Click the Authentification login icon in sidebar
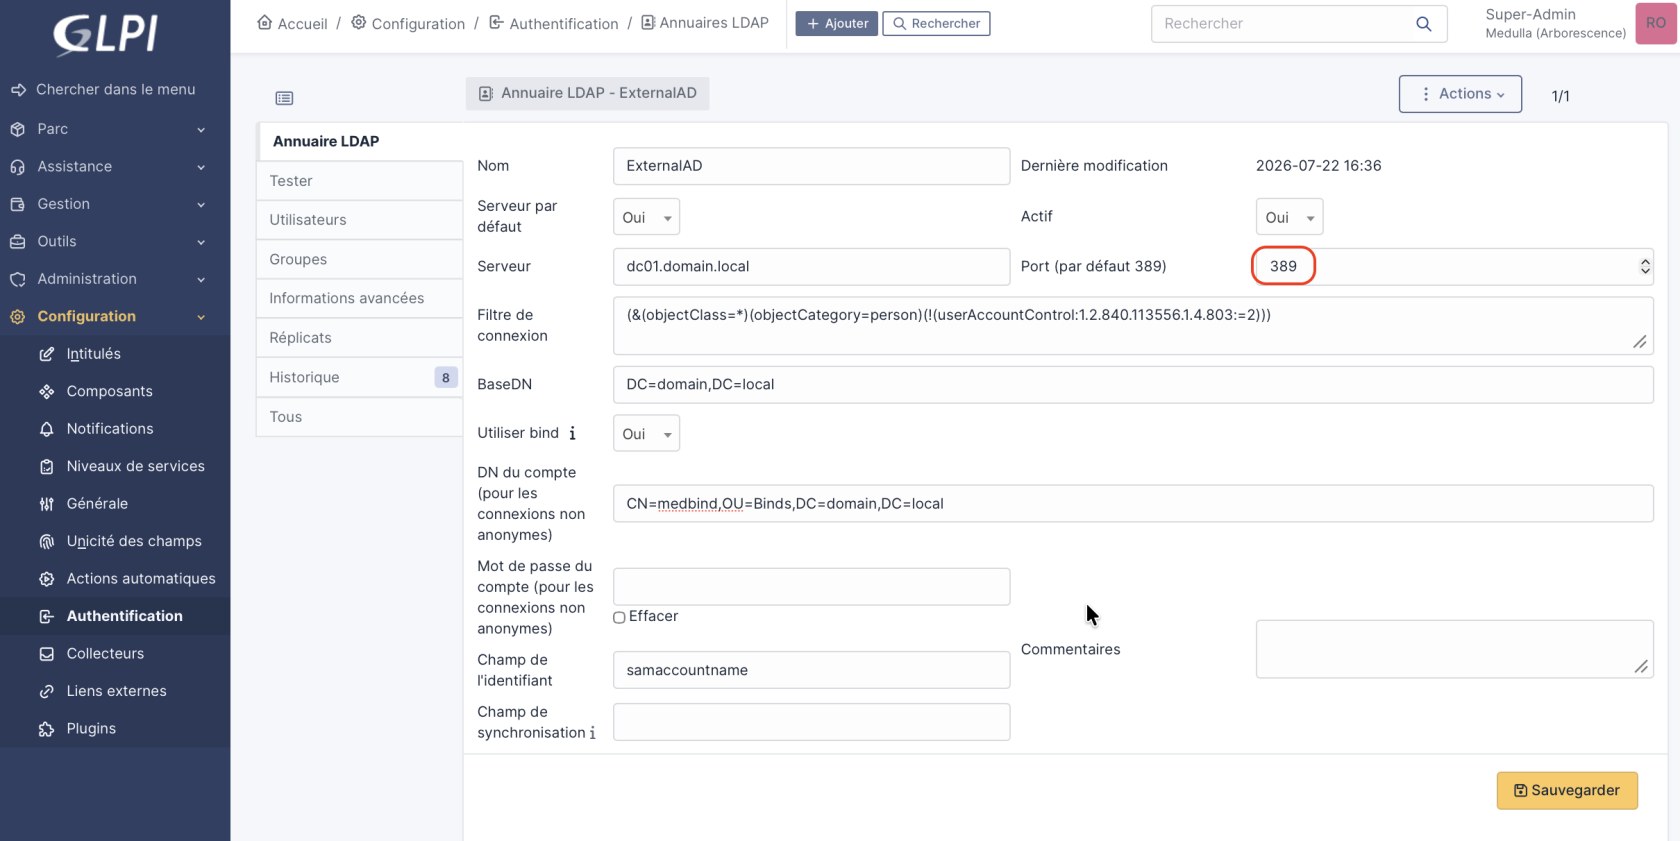Viewport: 1680px width, 841px height. [x=46, y=617]
